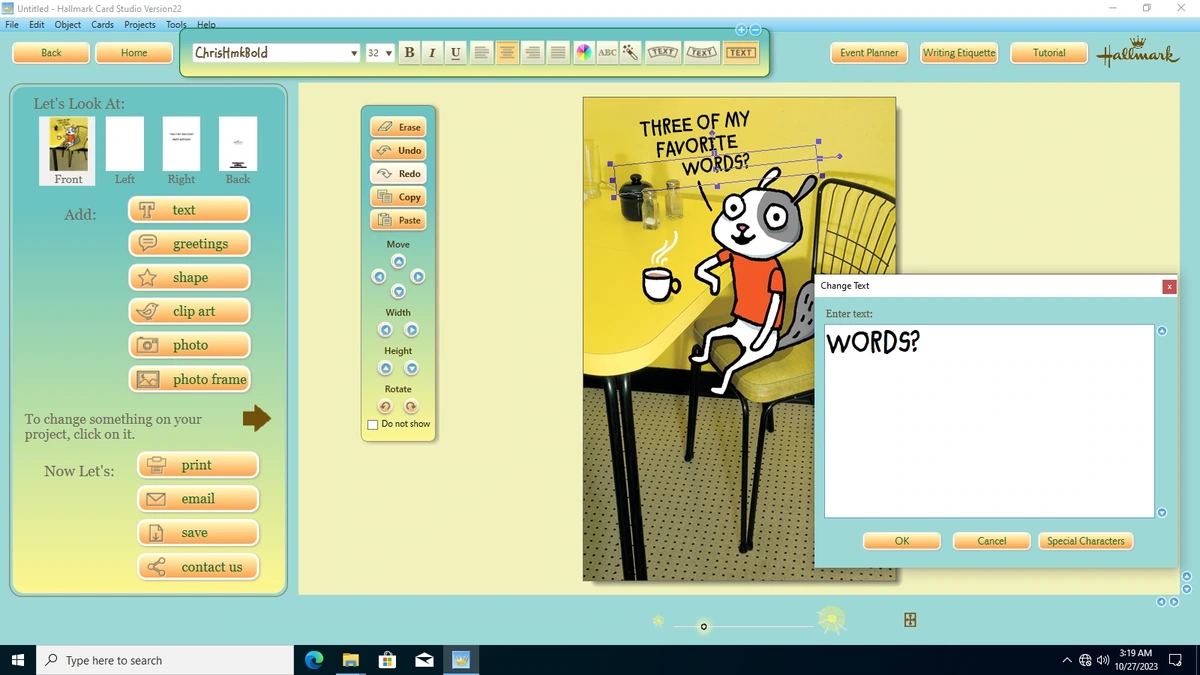Screen dimensions: 1200x675
Task: Toggle italic formatting in text toolbar
Action: coord(433,53)
